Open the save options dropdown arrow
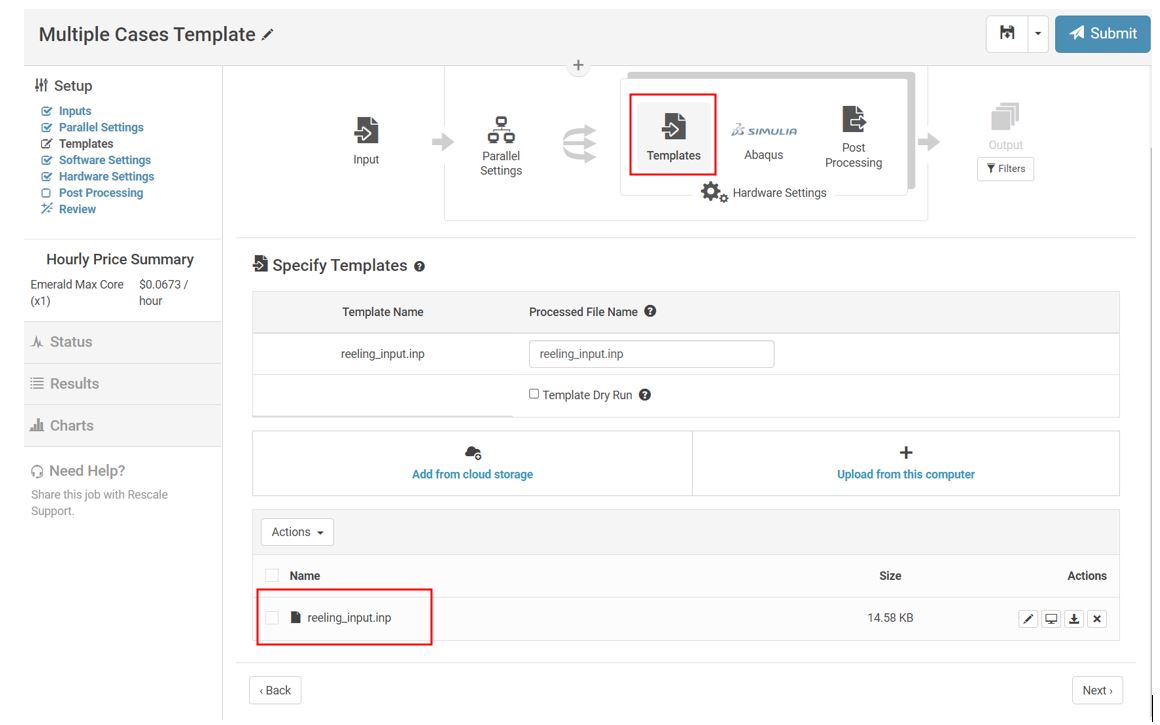The image size is (1160, 725). pyautogui.click(x=1038, y=33)
